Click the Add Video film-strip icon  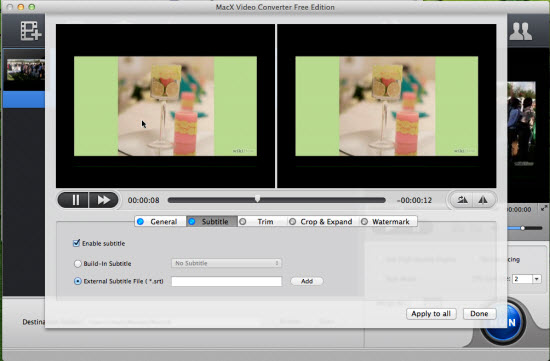pyautogui.click(x=31, y=31)
